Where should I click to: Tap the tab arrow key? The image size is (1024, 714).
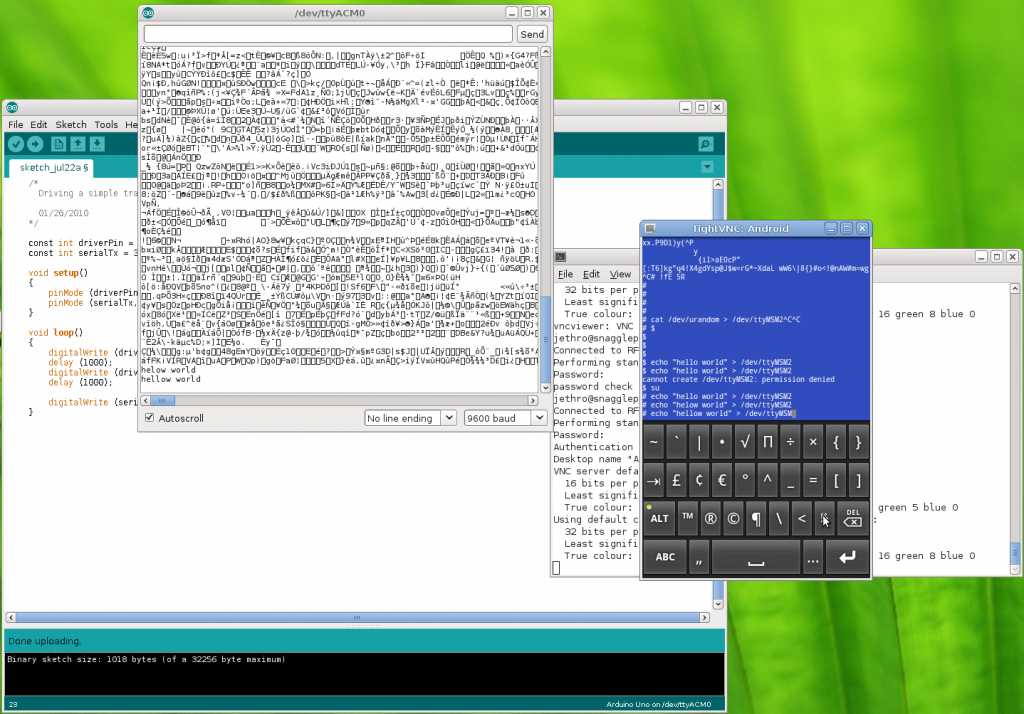point(654,481)
